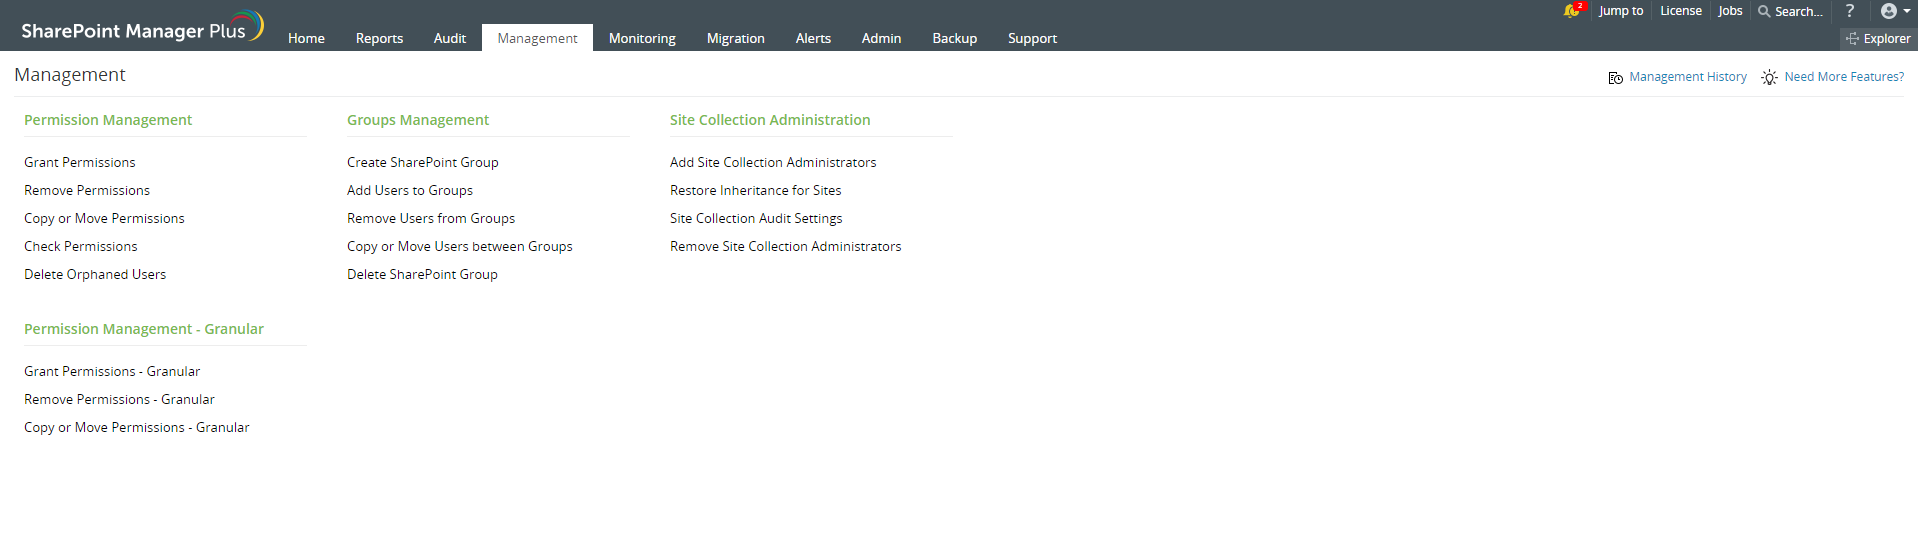Open the notification bell alerts

tap(1572, 11)
